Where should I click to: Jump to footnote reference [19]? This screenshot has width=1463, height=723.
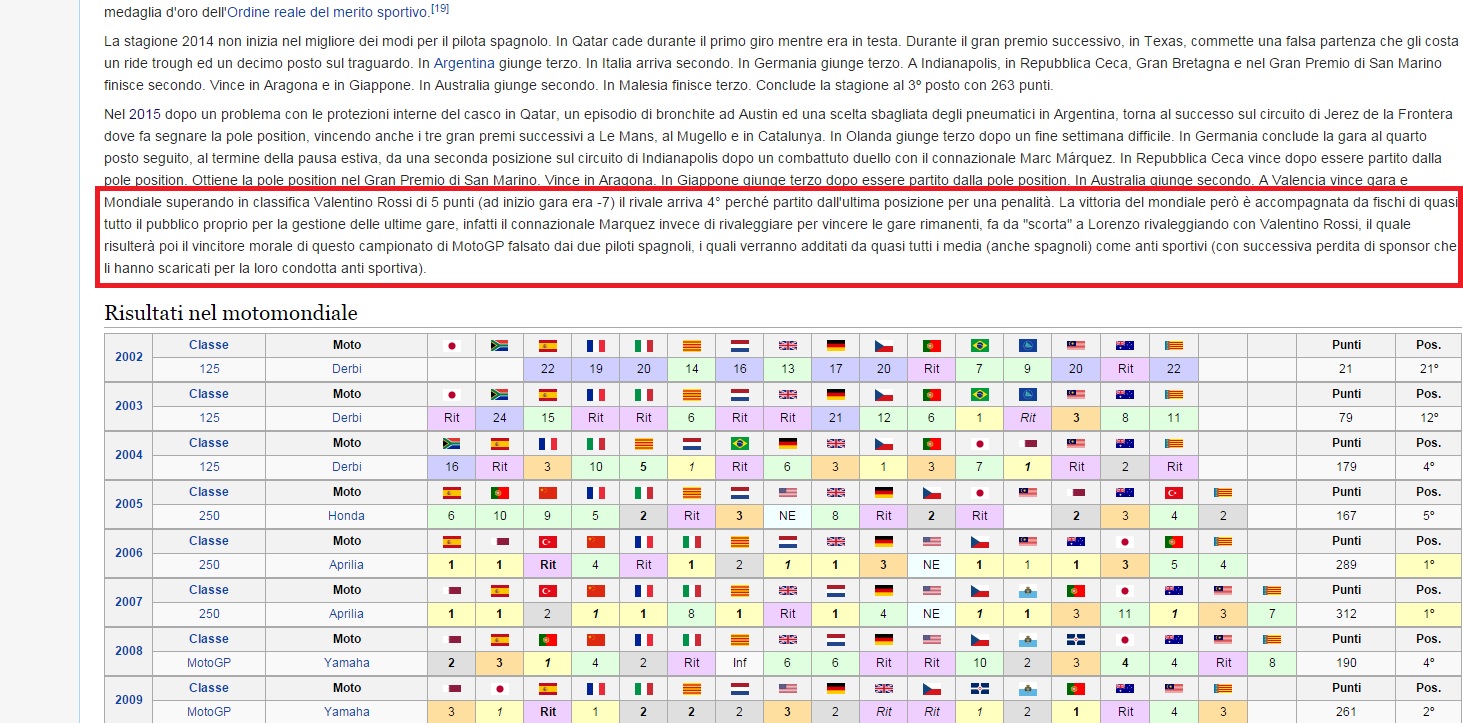[x=439, y=9]
